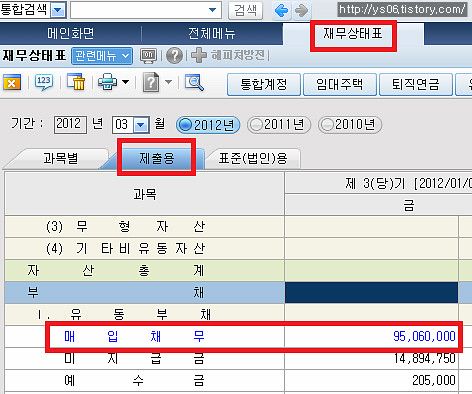Expand the search box dropdown arrow
Screen dimensions: 472x394
coord(212,10)
